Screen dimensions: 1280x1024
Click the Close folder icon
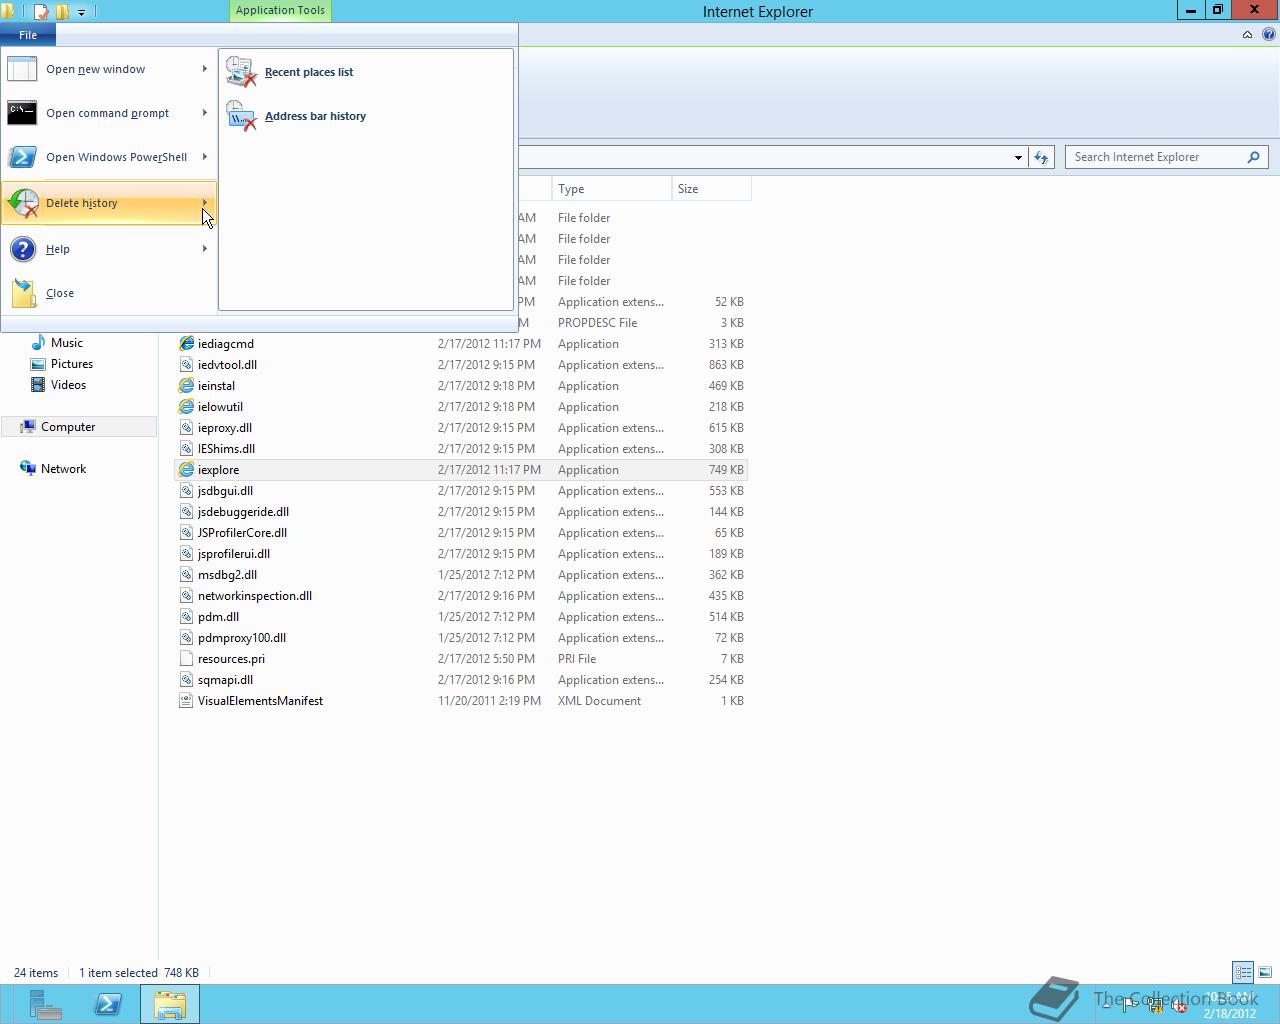(22, 293)
